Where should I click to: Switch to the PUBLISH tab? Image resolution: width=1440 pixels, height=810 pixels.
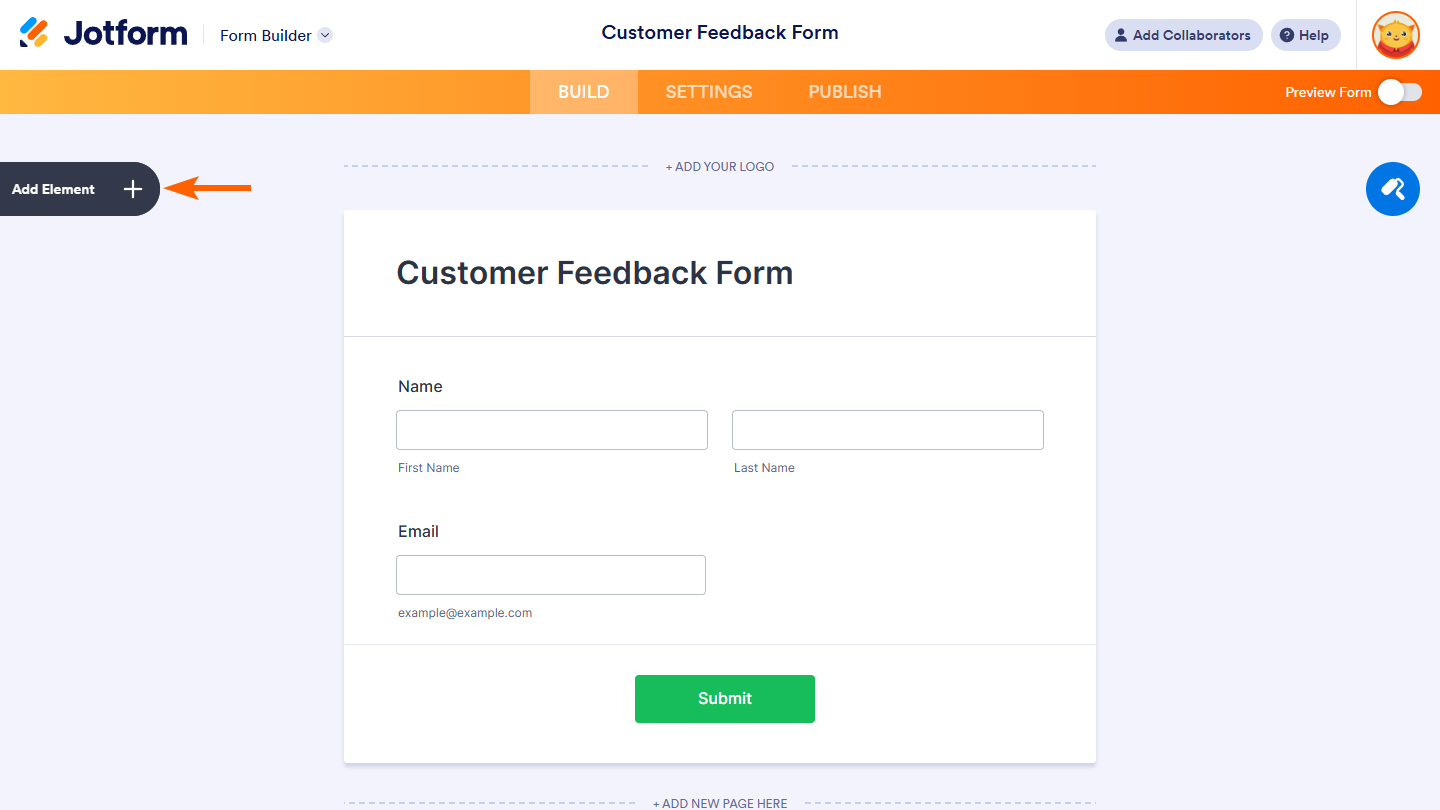pos(845,92)
